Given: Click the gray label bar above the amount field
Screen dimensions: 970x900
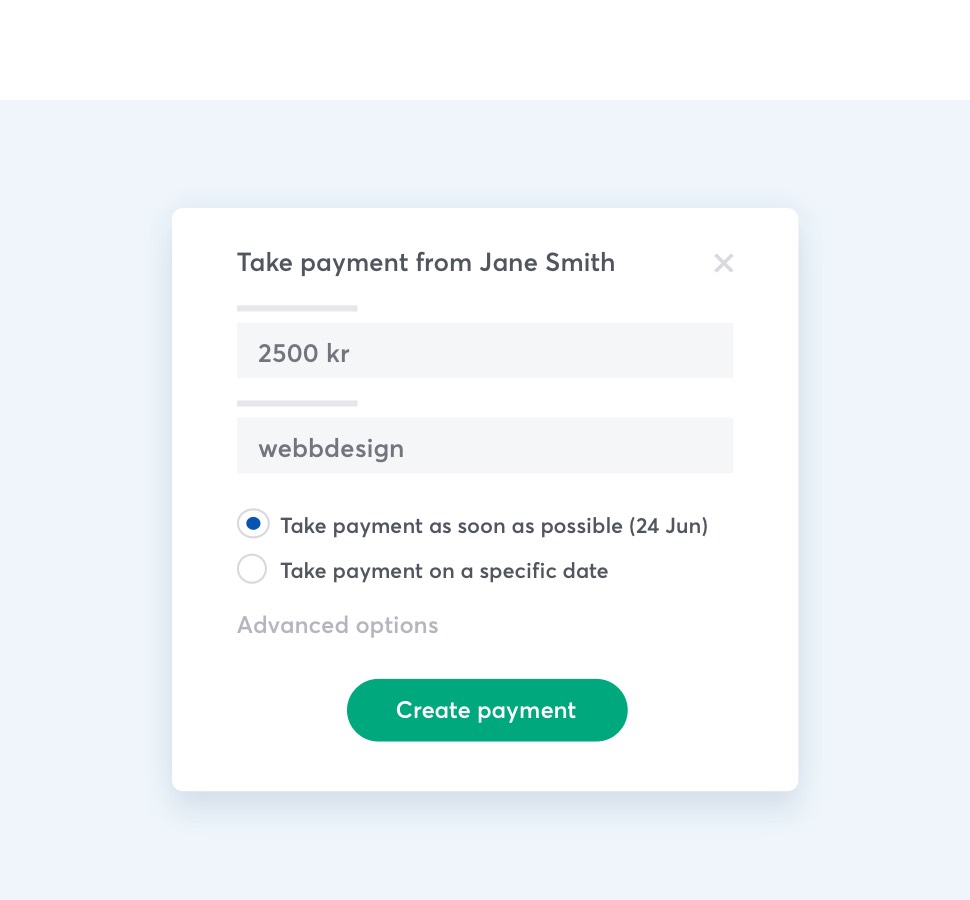Looking at the screenshot, I should (297, 308).
